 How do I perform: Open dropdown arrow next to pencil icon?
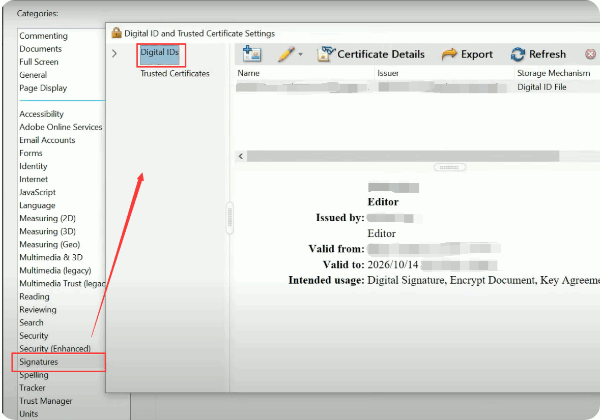click(300, 54)
